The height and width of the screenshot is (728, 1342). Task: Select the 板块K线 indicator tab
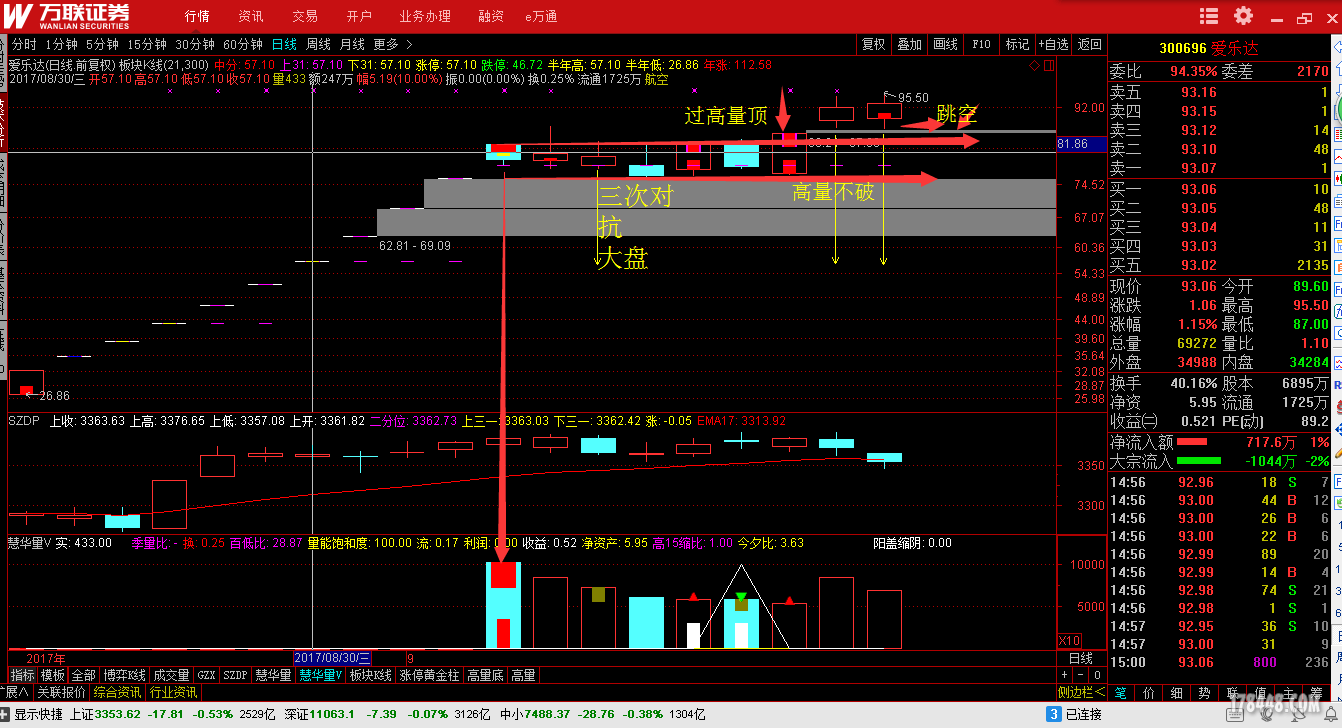(371, 676)
